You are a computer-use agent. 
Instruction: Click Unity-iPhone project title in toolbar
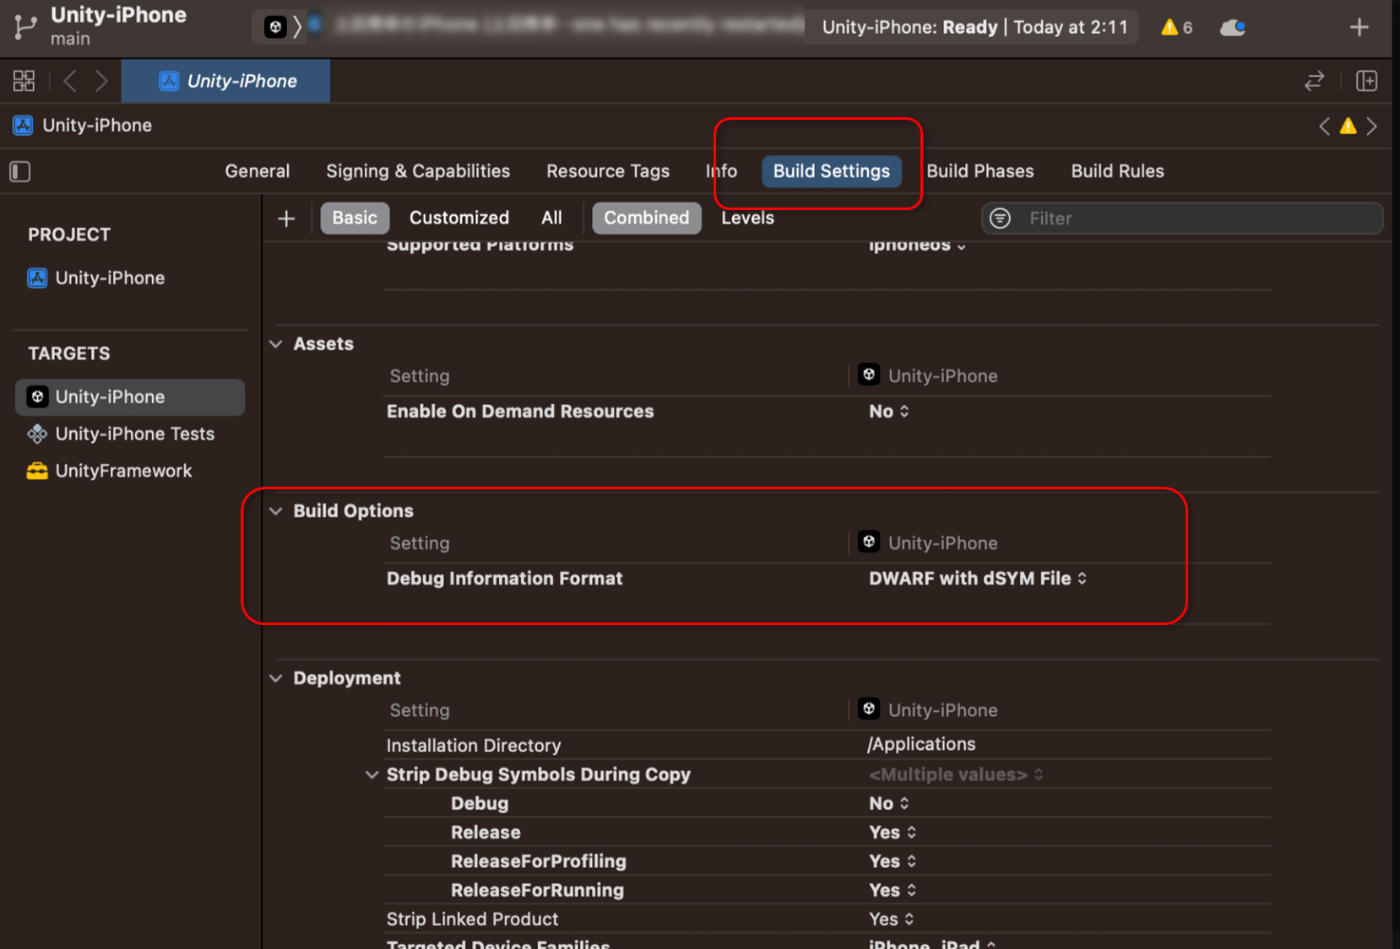[118, 15]
